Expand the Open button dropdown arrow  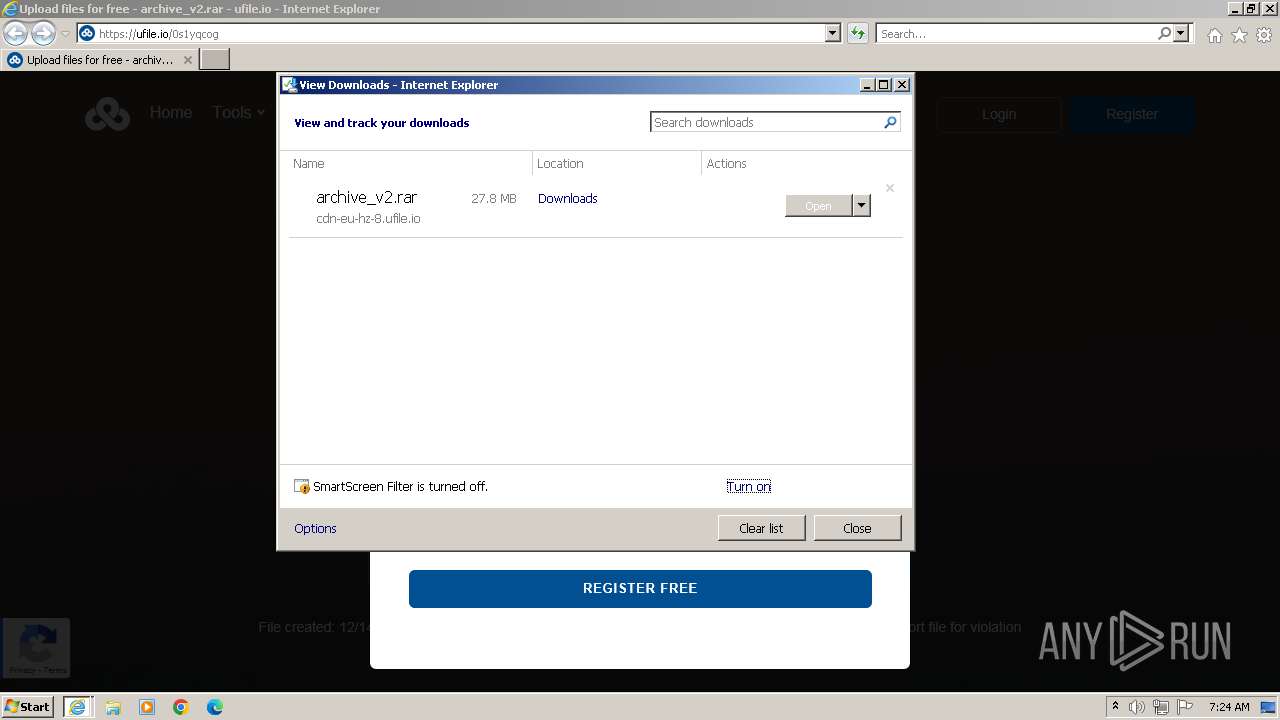pyautogui.click(x=861, y=205)
